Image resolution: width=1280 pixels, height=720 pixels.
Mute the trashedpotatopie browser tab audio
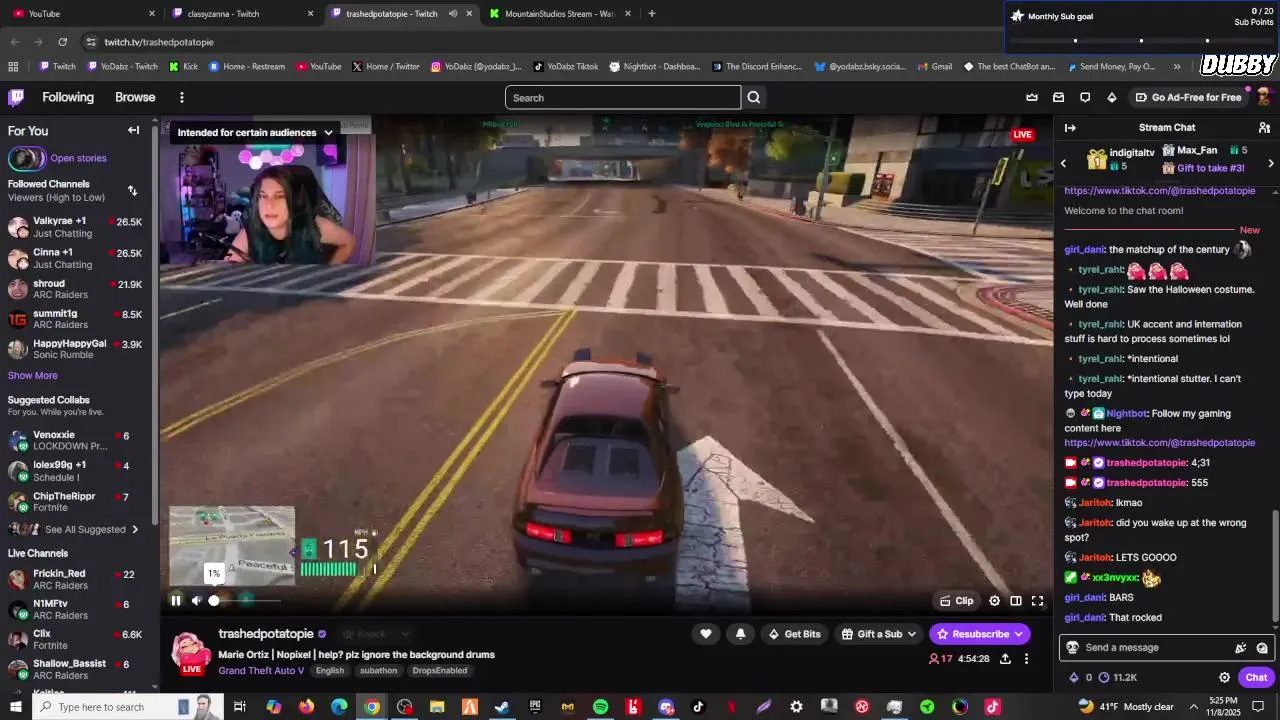[x=453, y=14]
